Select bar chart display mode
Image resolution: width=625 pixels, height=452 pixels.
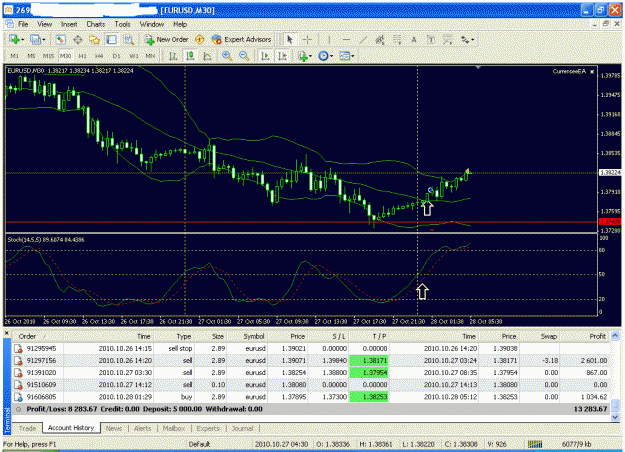pyautogui.click(x=173, y=56)
